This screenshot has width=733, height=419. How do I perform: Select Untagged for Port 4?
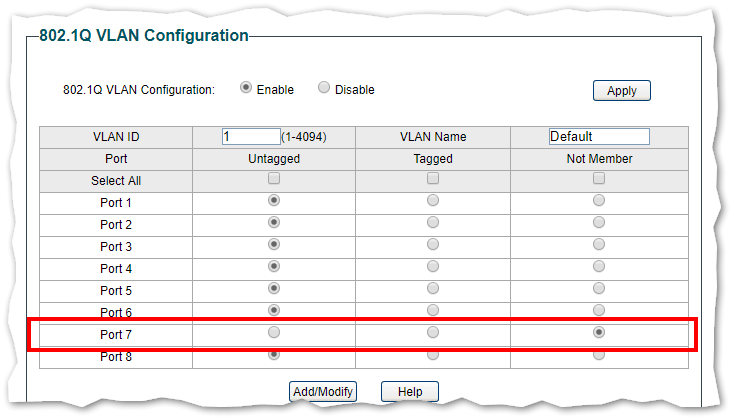(x=273, y=267)
